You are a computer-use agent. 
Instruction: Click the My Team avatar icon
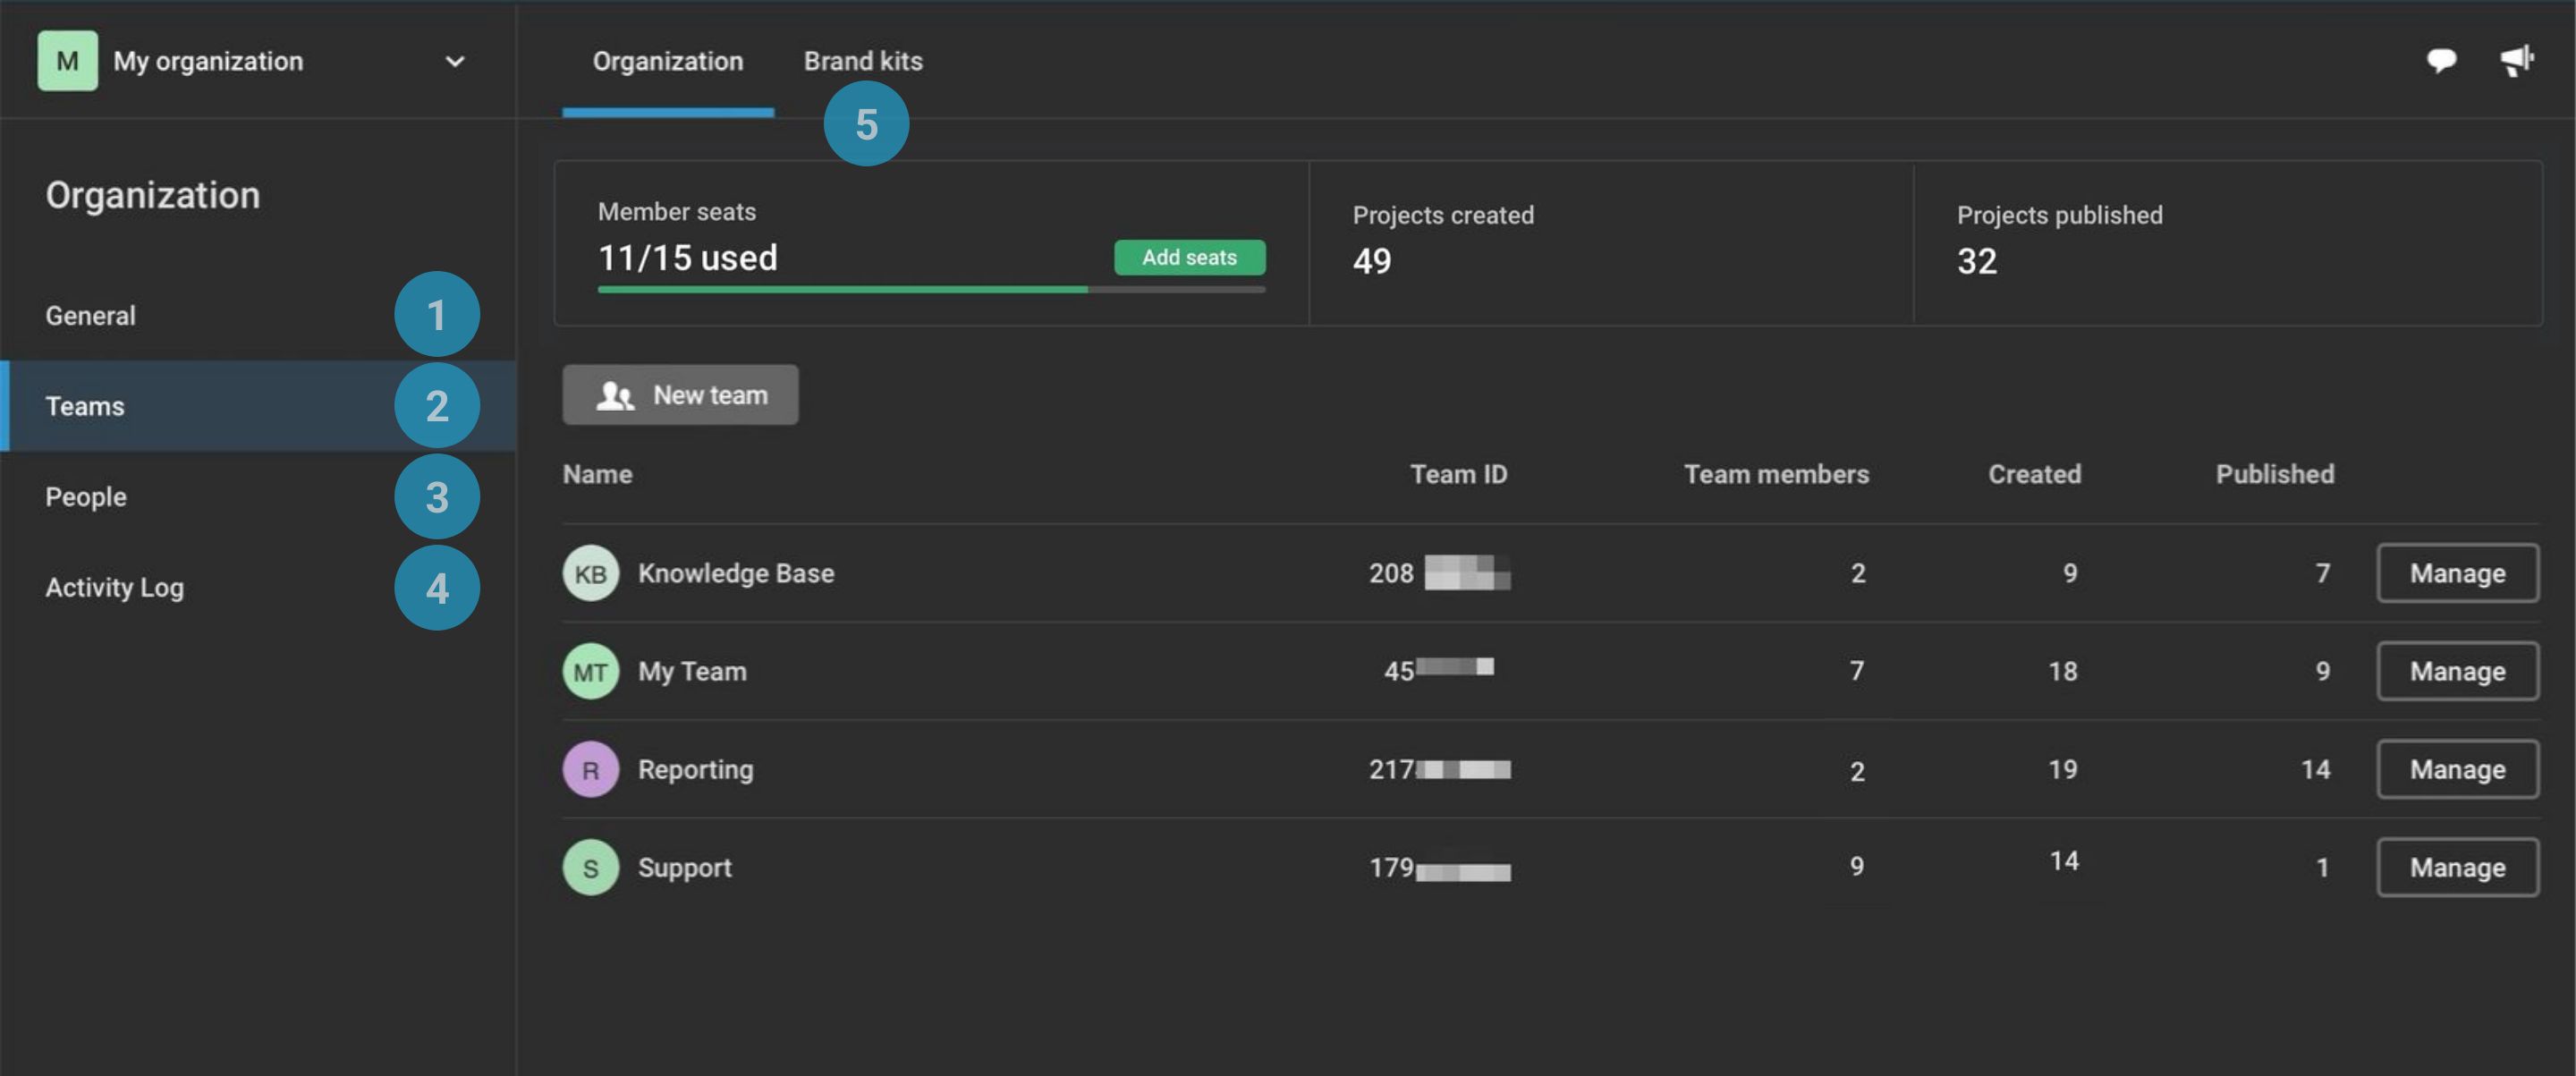(x=590, y=671)
